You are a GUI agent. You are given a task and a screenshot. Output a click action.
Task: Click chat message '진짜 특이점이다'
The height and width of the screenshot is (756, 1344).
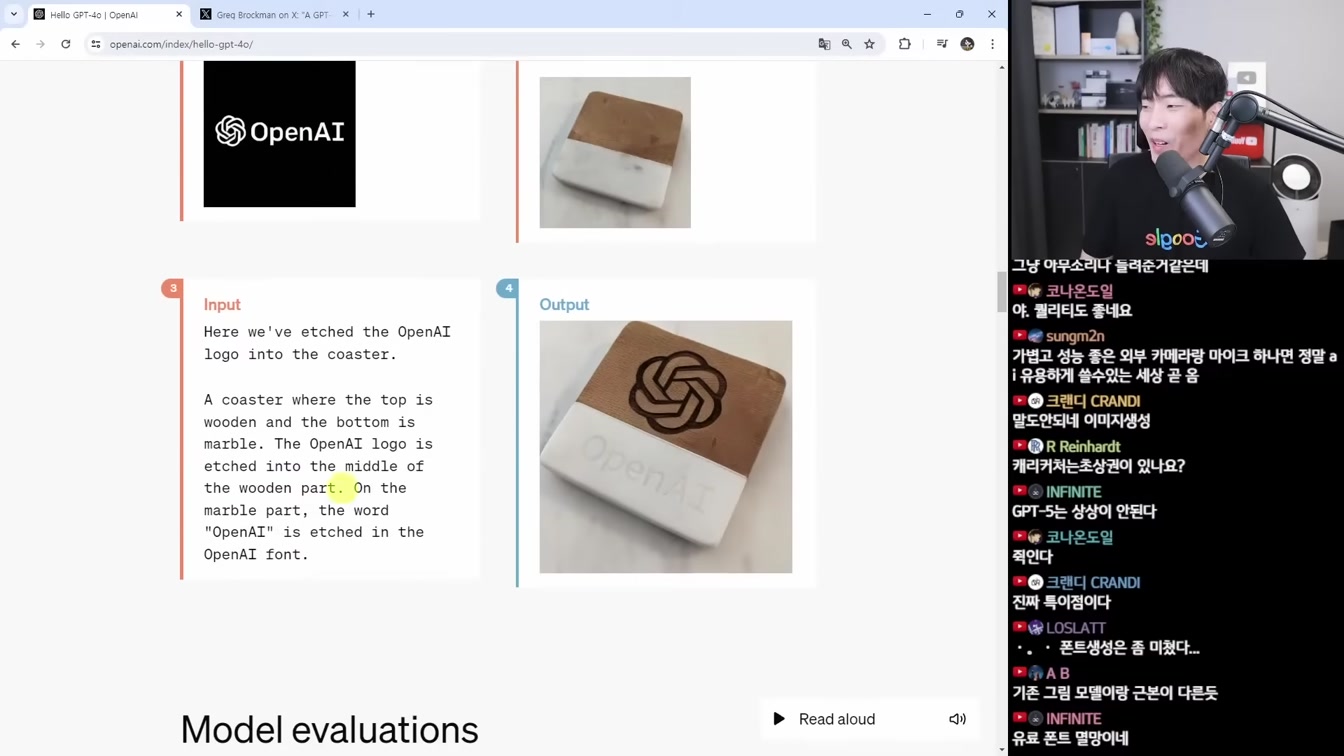1062,603
